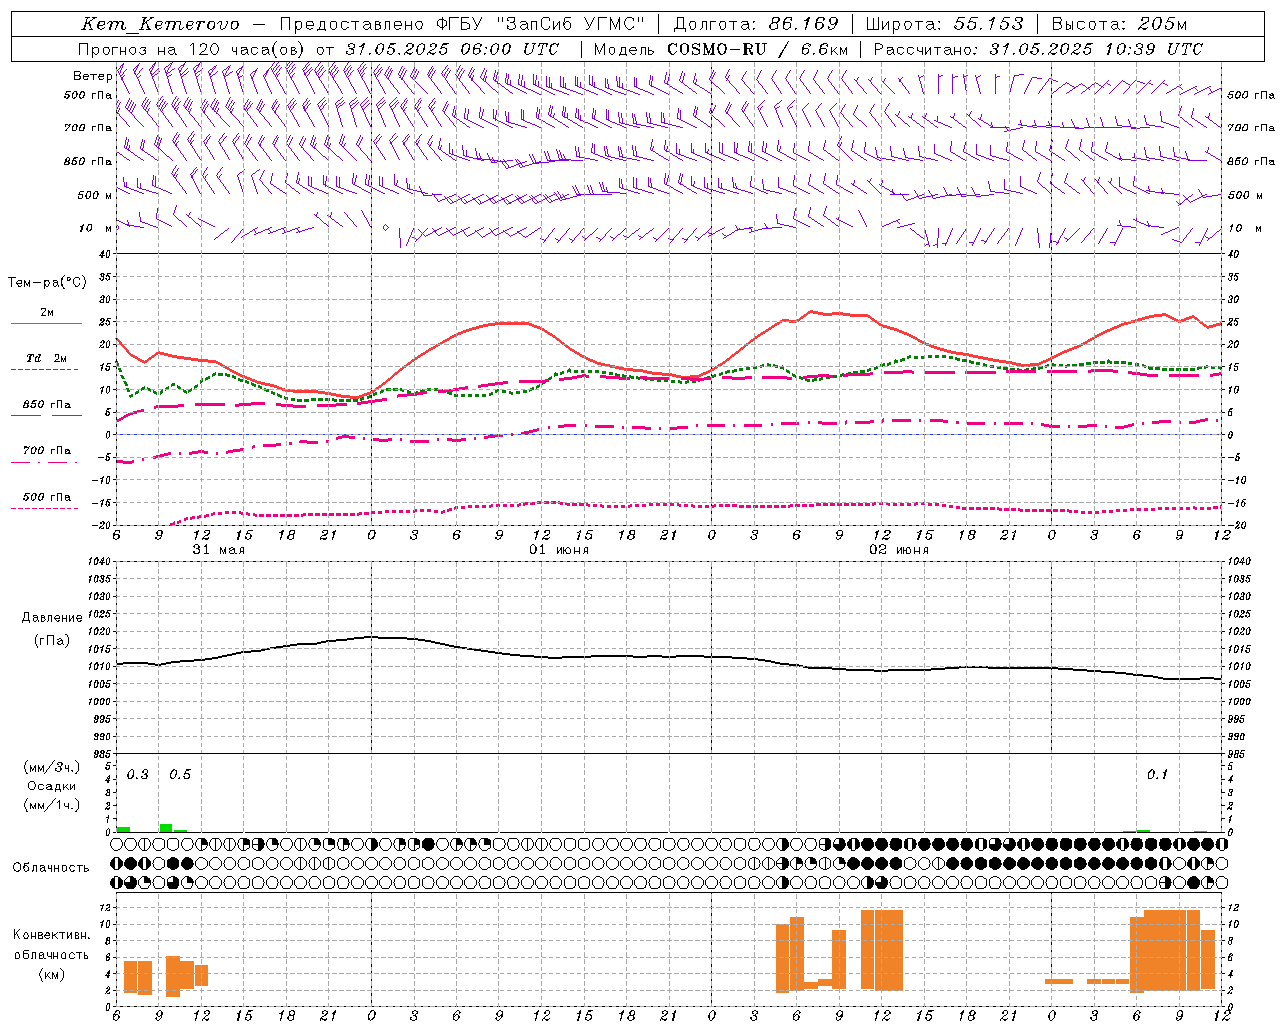Click the 2м red line legend sample

tap(46, 324)
